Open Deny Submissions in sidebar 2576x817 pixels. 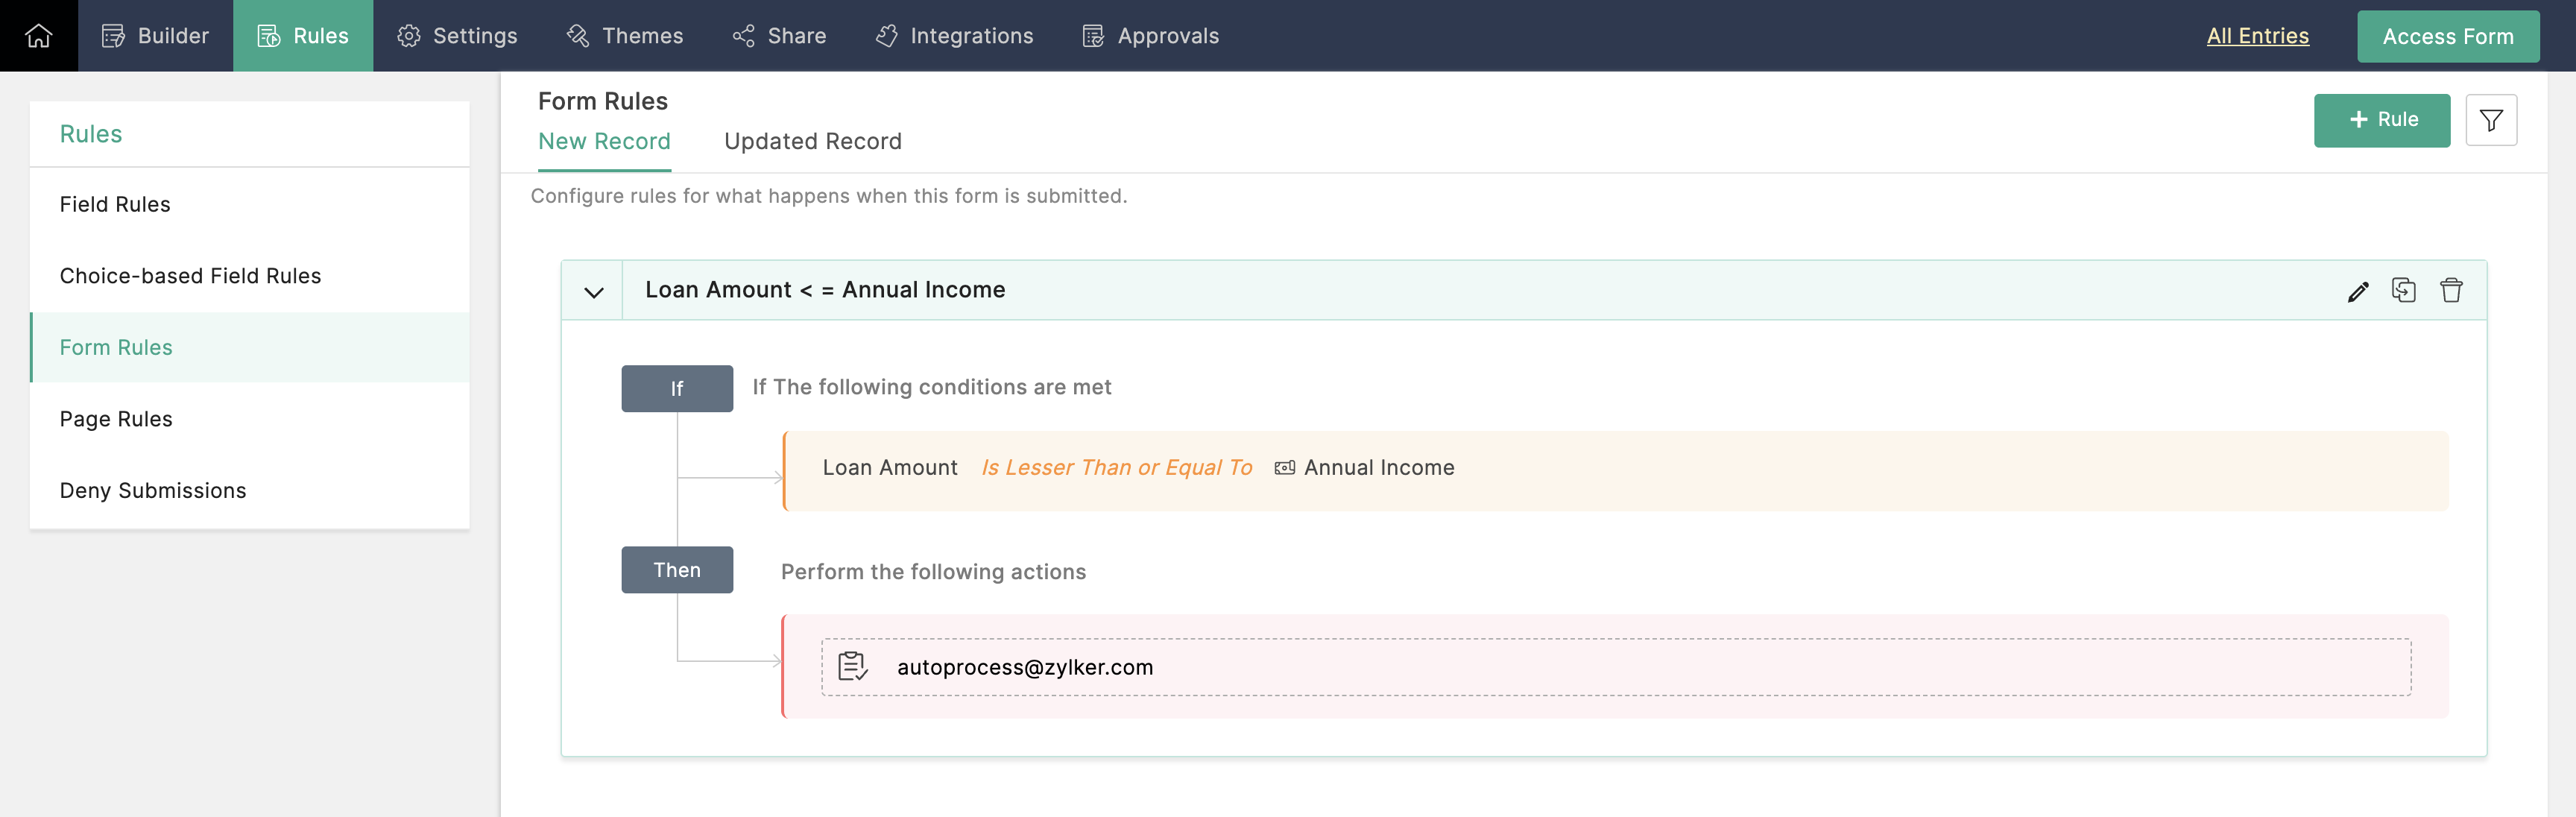click(x=153, y=490)
